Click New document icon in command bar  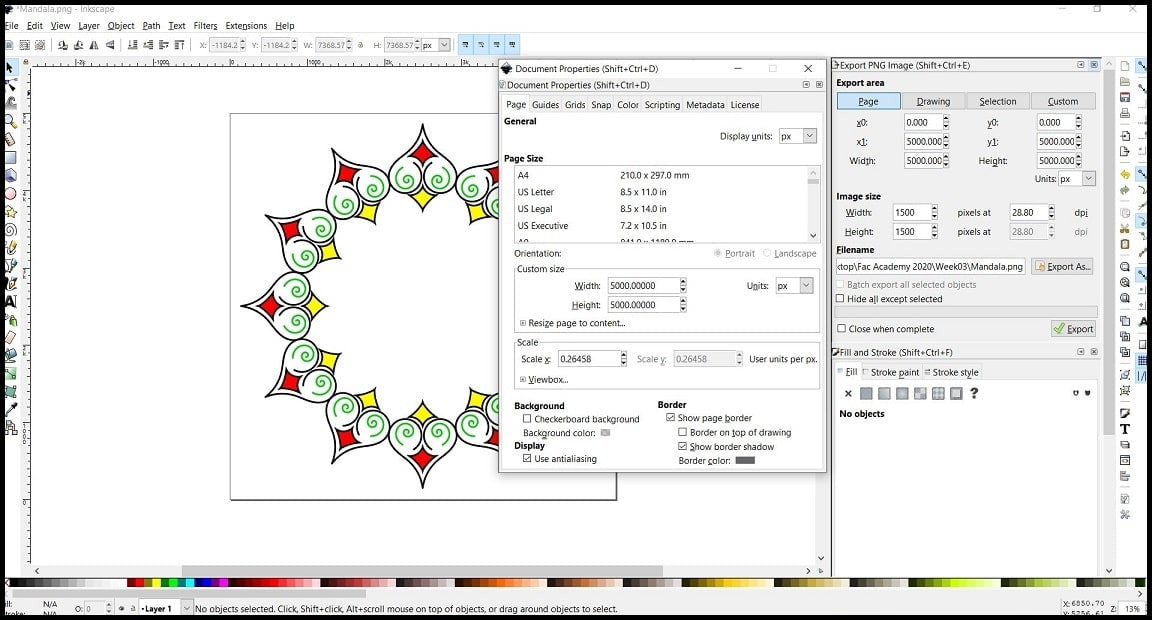click(x=1125, y=65)
